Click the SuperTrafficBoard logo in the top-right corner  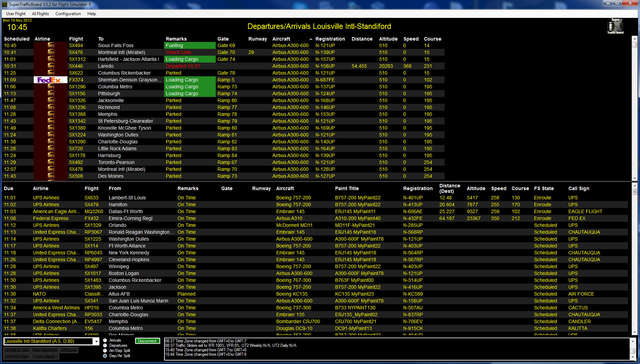tap(616, 27)
